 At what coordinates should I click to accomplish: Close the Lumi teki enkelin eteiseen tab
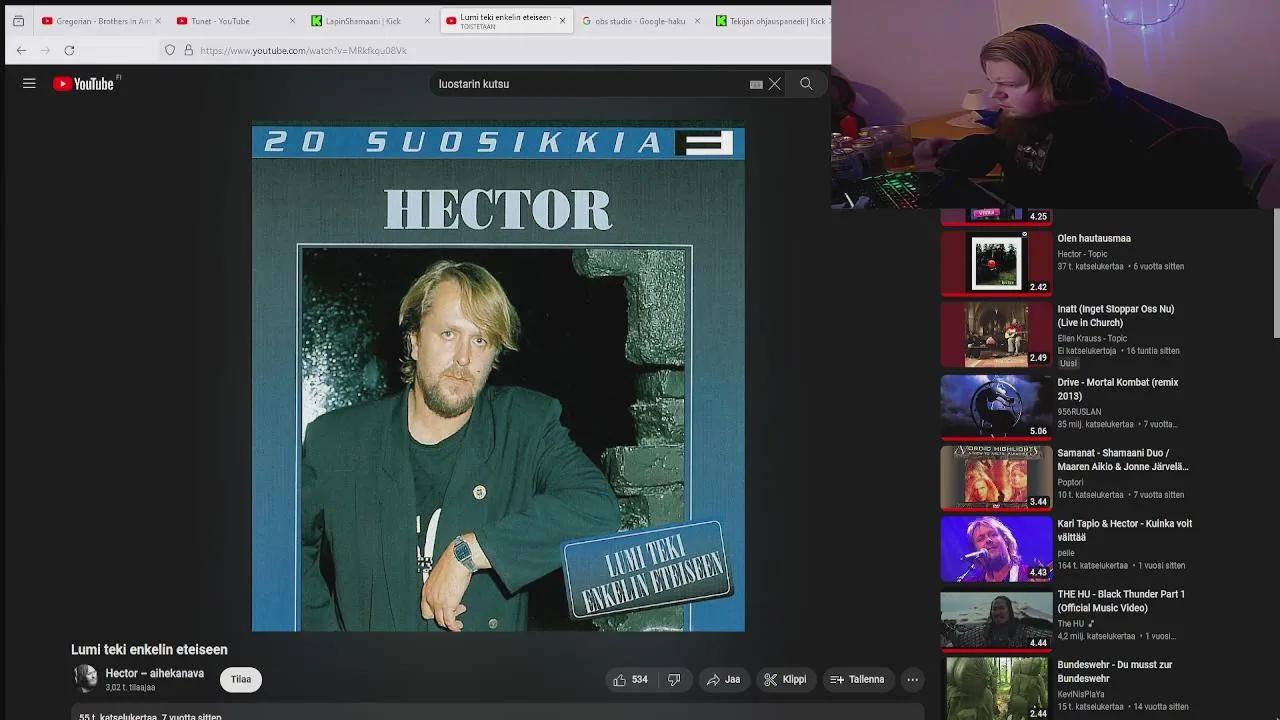tap(562, 21)
